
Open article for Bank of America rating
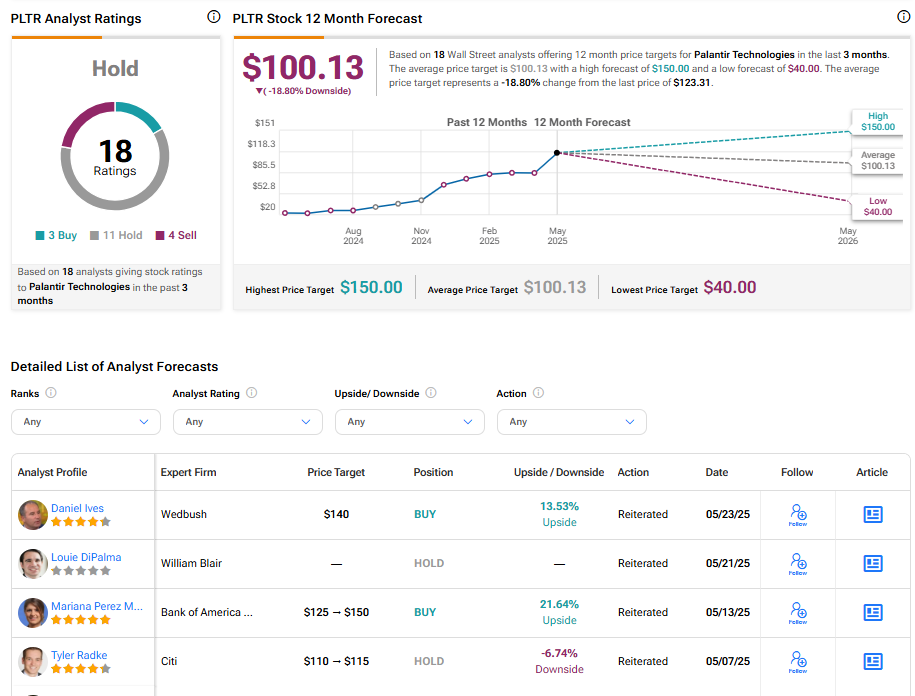coord(873,612)
